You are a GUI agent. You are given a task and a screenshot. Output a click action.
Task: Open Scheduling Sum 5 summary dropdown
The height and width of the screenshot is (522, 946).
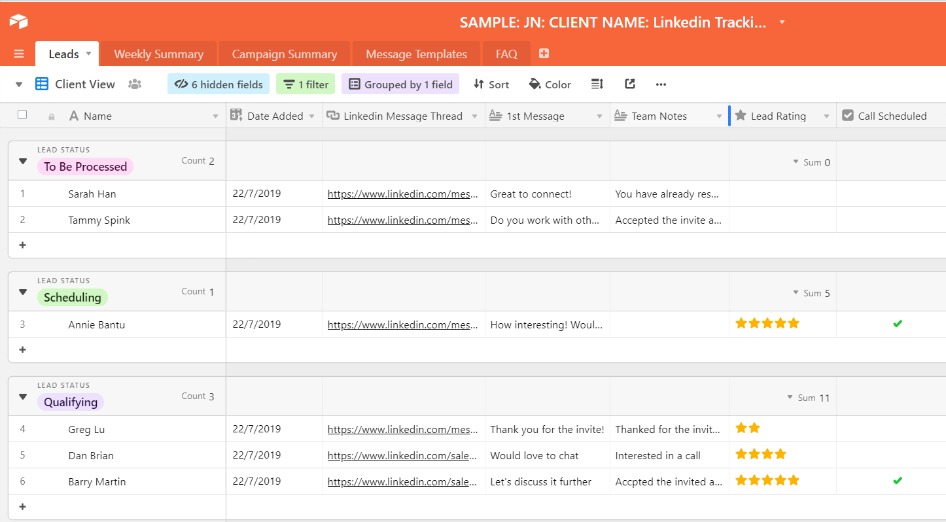click(x=811, y=293)
